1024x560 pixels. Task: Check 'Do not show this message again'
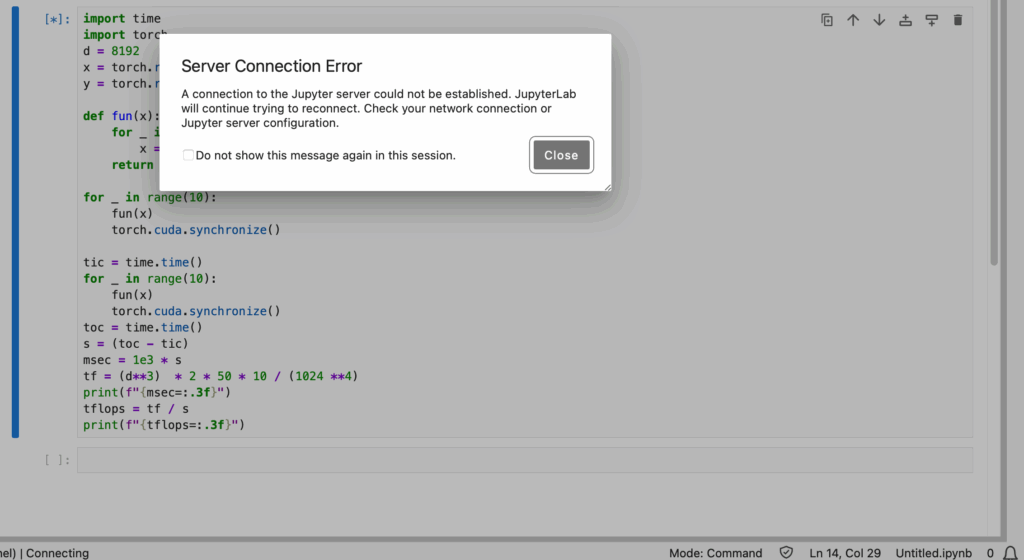[x=188, y=156]
